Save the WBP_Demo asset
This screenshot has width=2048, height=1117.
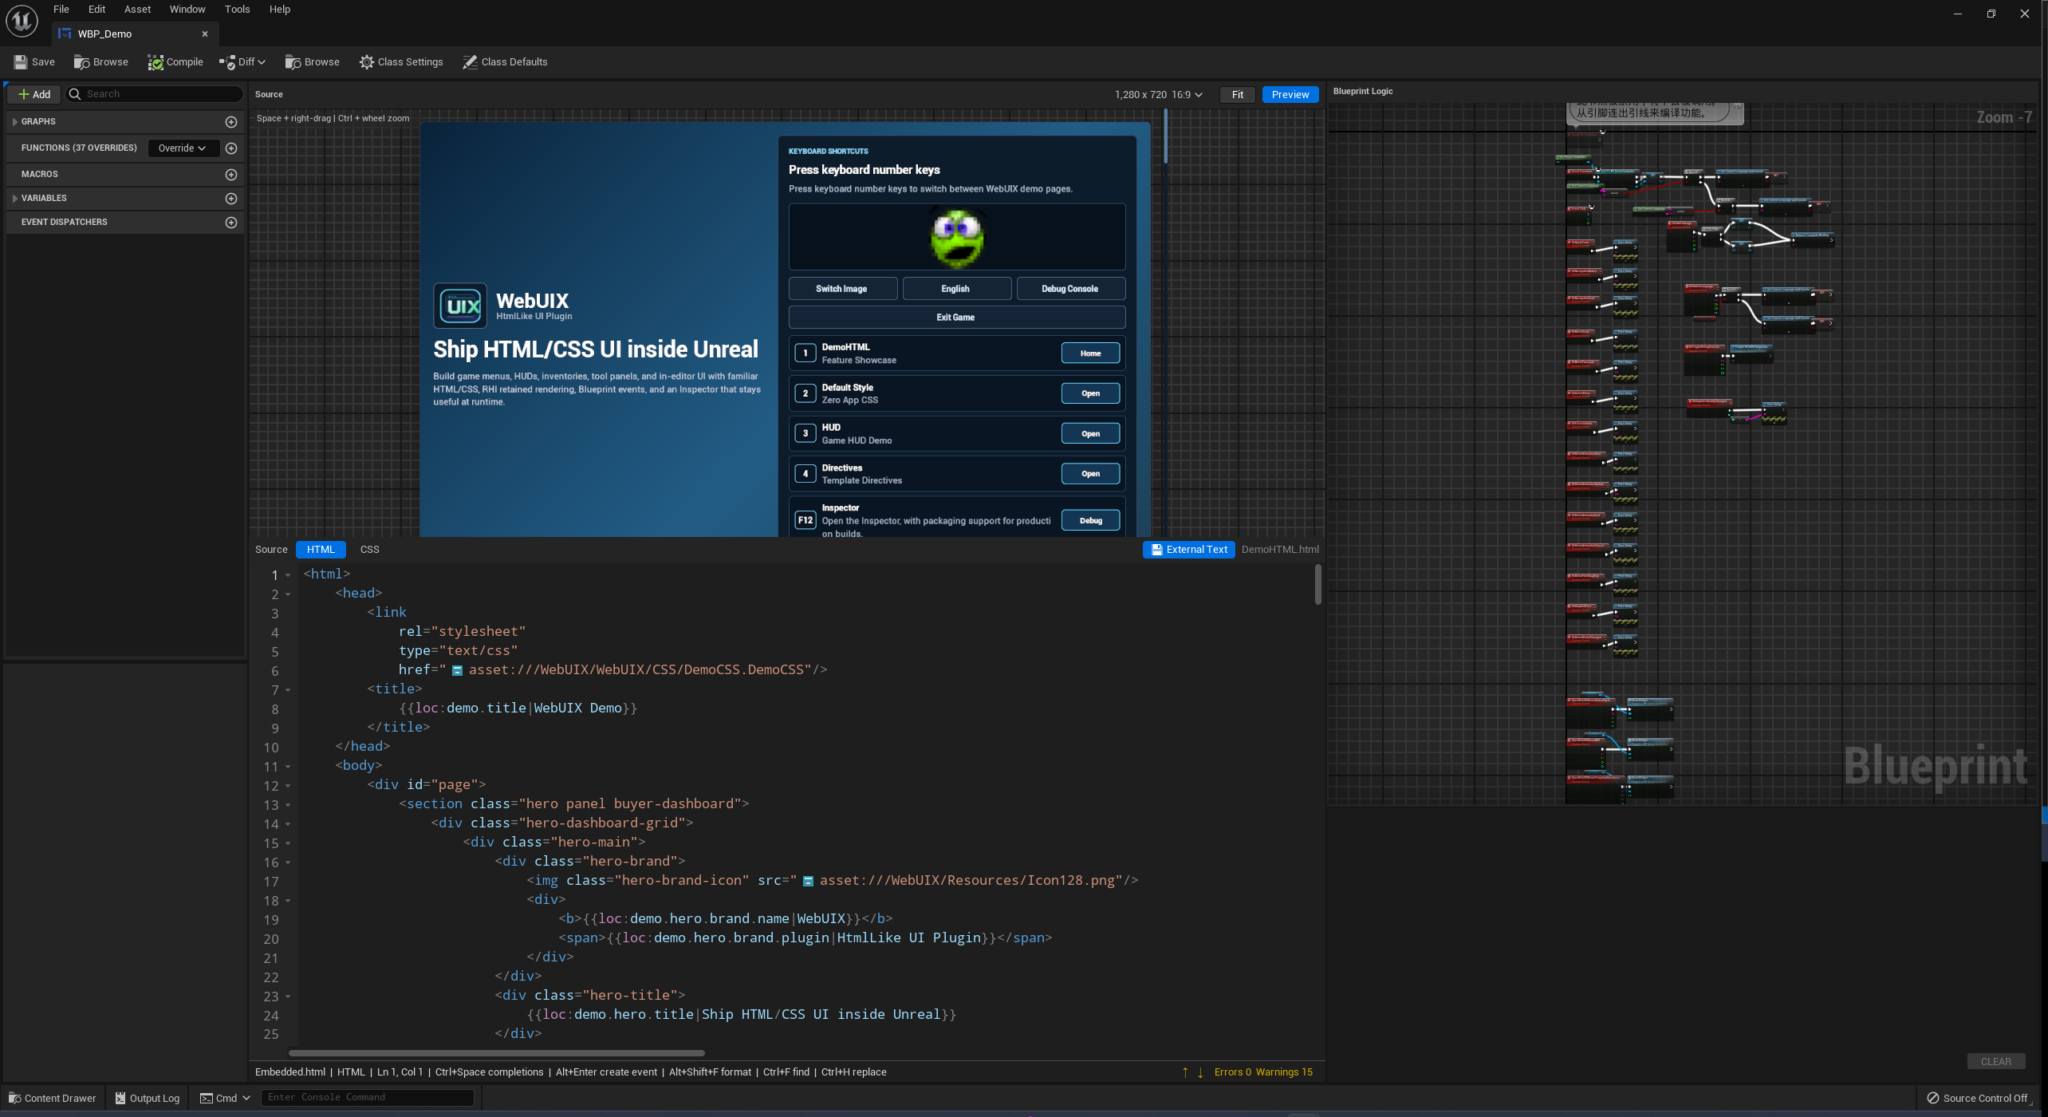coord(34,62)
